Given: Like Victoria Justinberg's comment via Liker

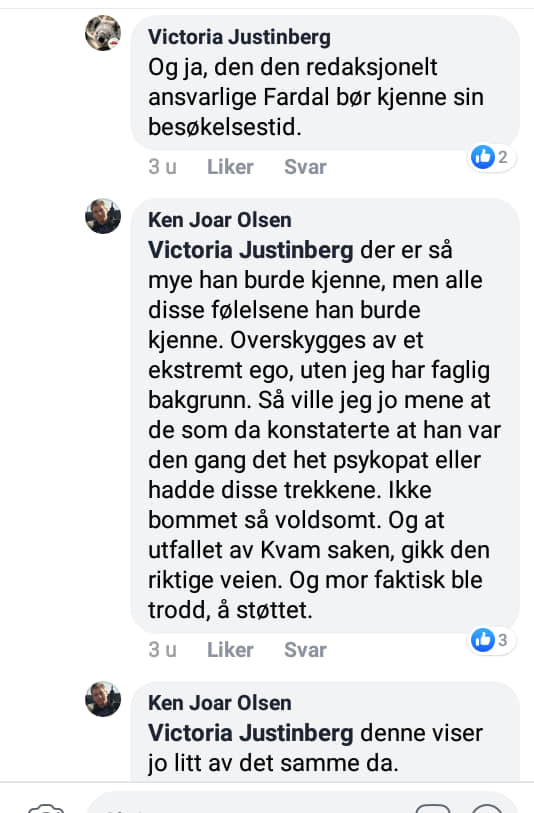Looking at the screenshot, I should click(x=230, y=167).
